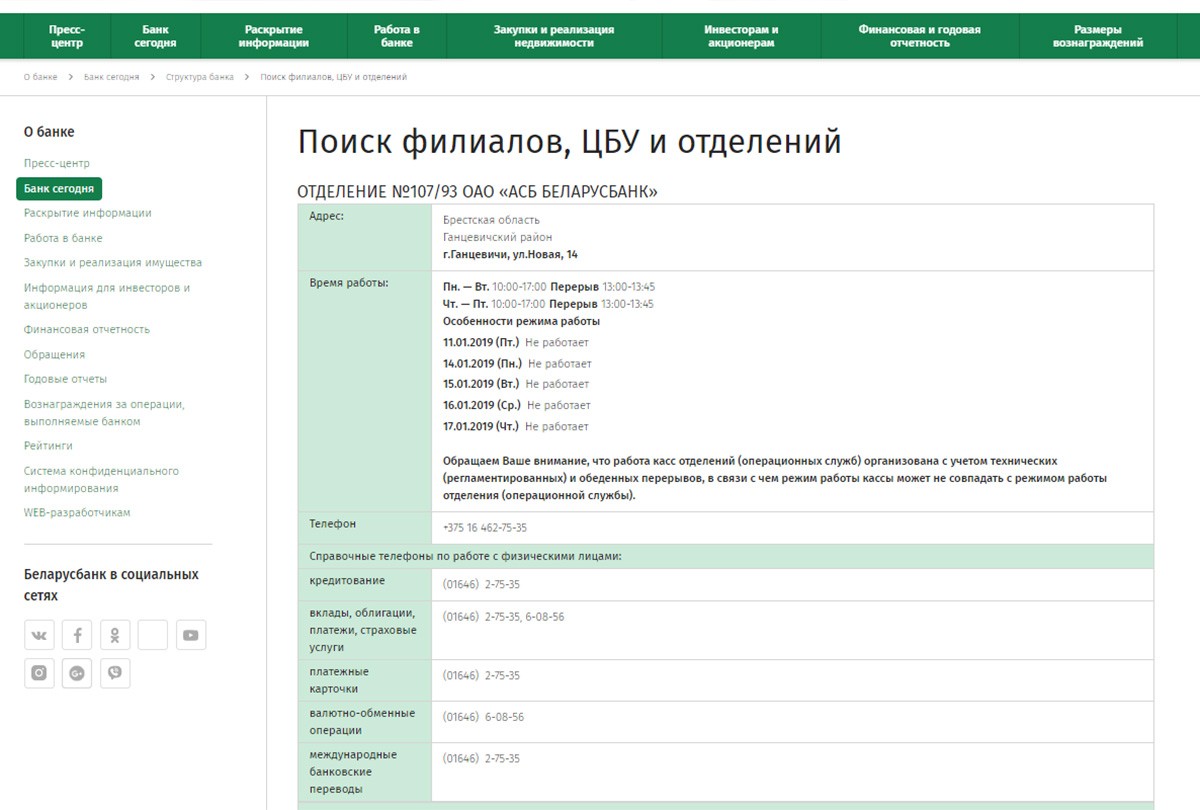The width and height of the screenshot is (1200, 810).
Task: Open the Вознаграждения за операции sidebar link
Action: coord(104,413)
